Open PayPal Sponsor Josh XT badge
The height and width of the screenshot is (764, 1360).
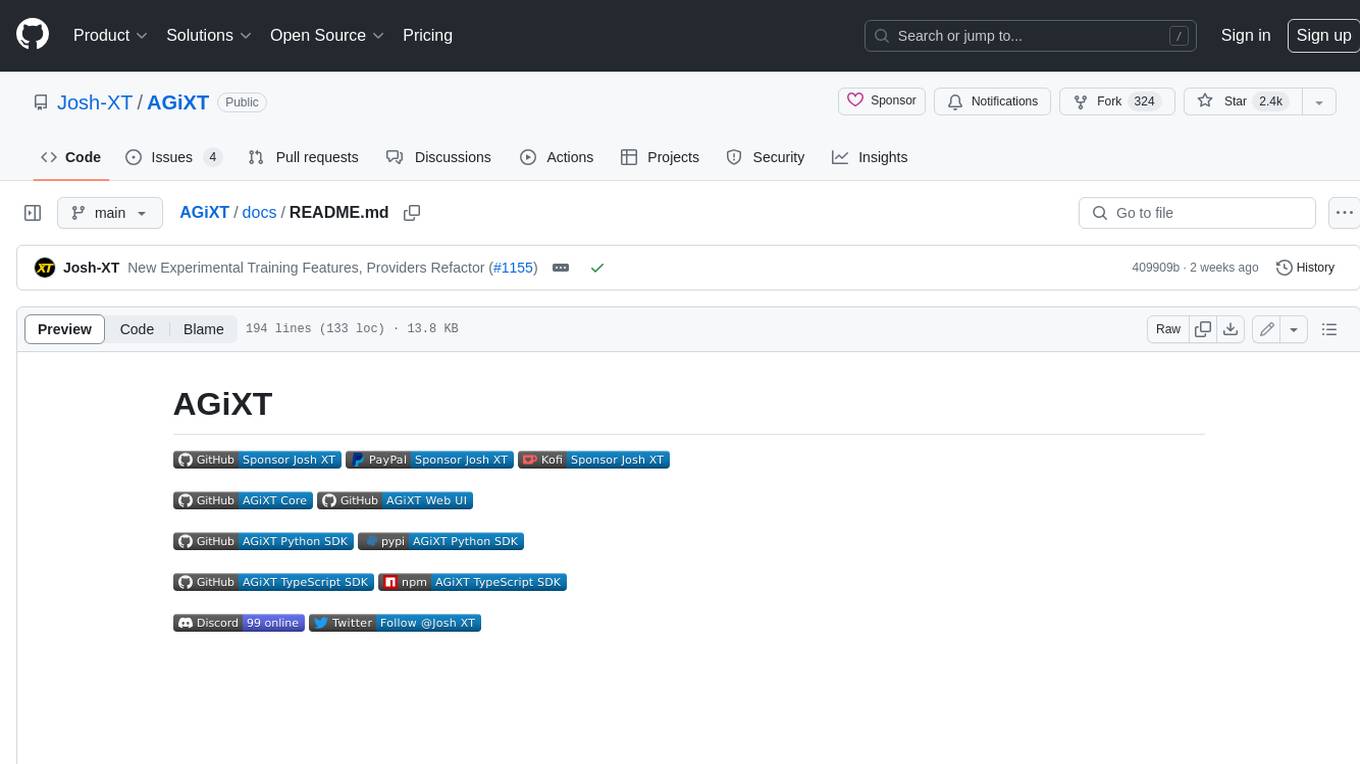[x=430, y=460]
